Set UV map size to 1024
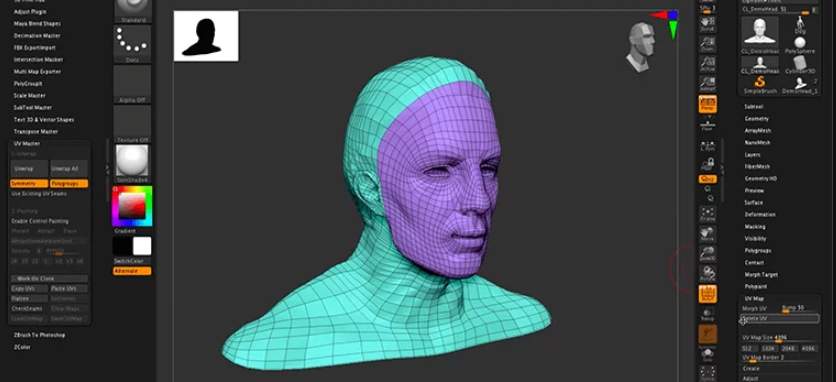The width and height of the screenshot is (836, 382). click(x=768, y=348)
